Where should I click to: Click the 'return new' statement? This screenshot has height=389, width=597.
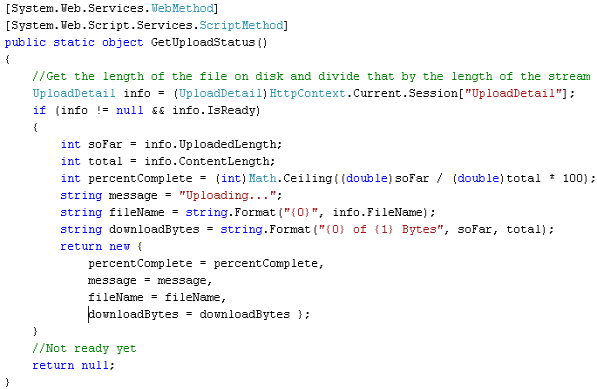[95, 246]
